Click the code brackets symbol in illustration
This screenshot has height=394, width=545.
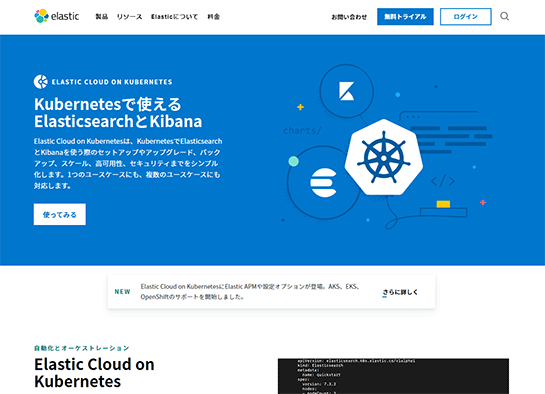(x=442, y=181)
